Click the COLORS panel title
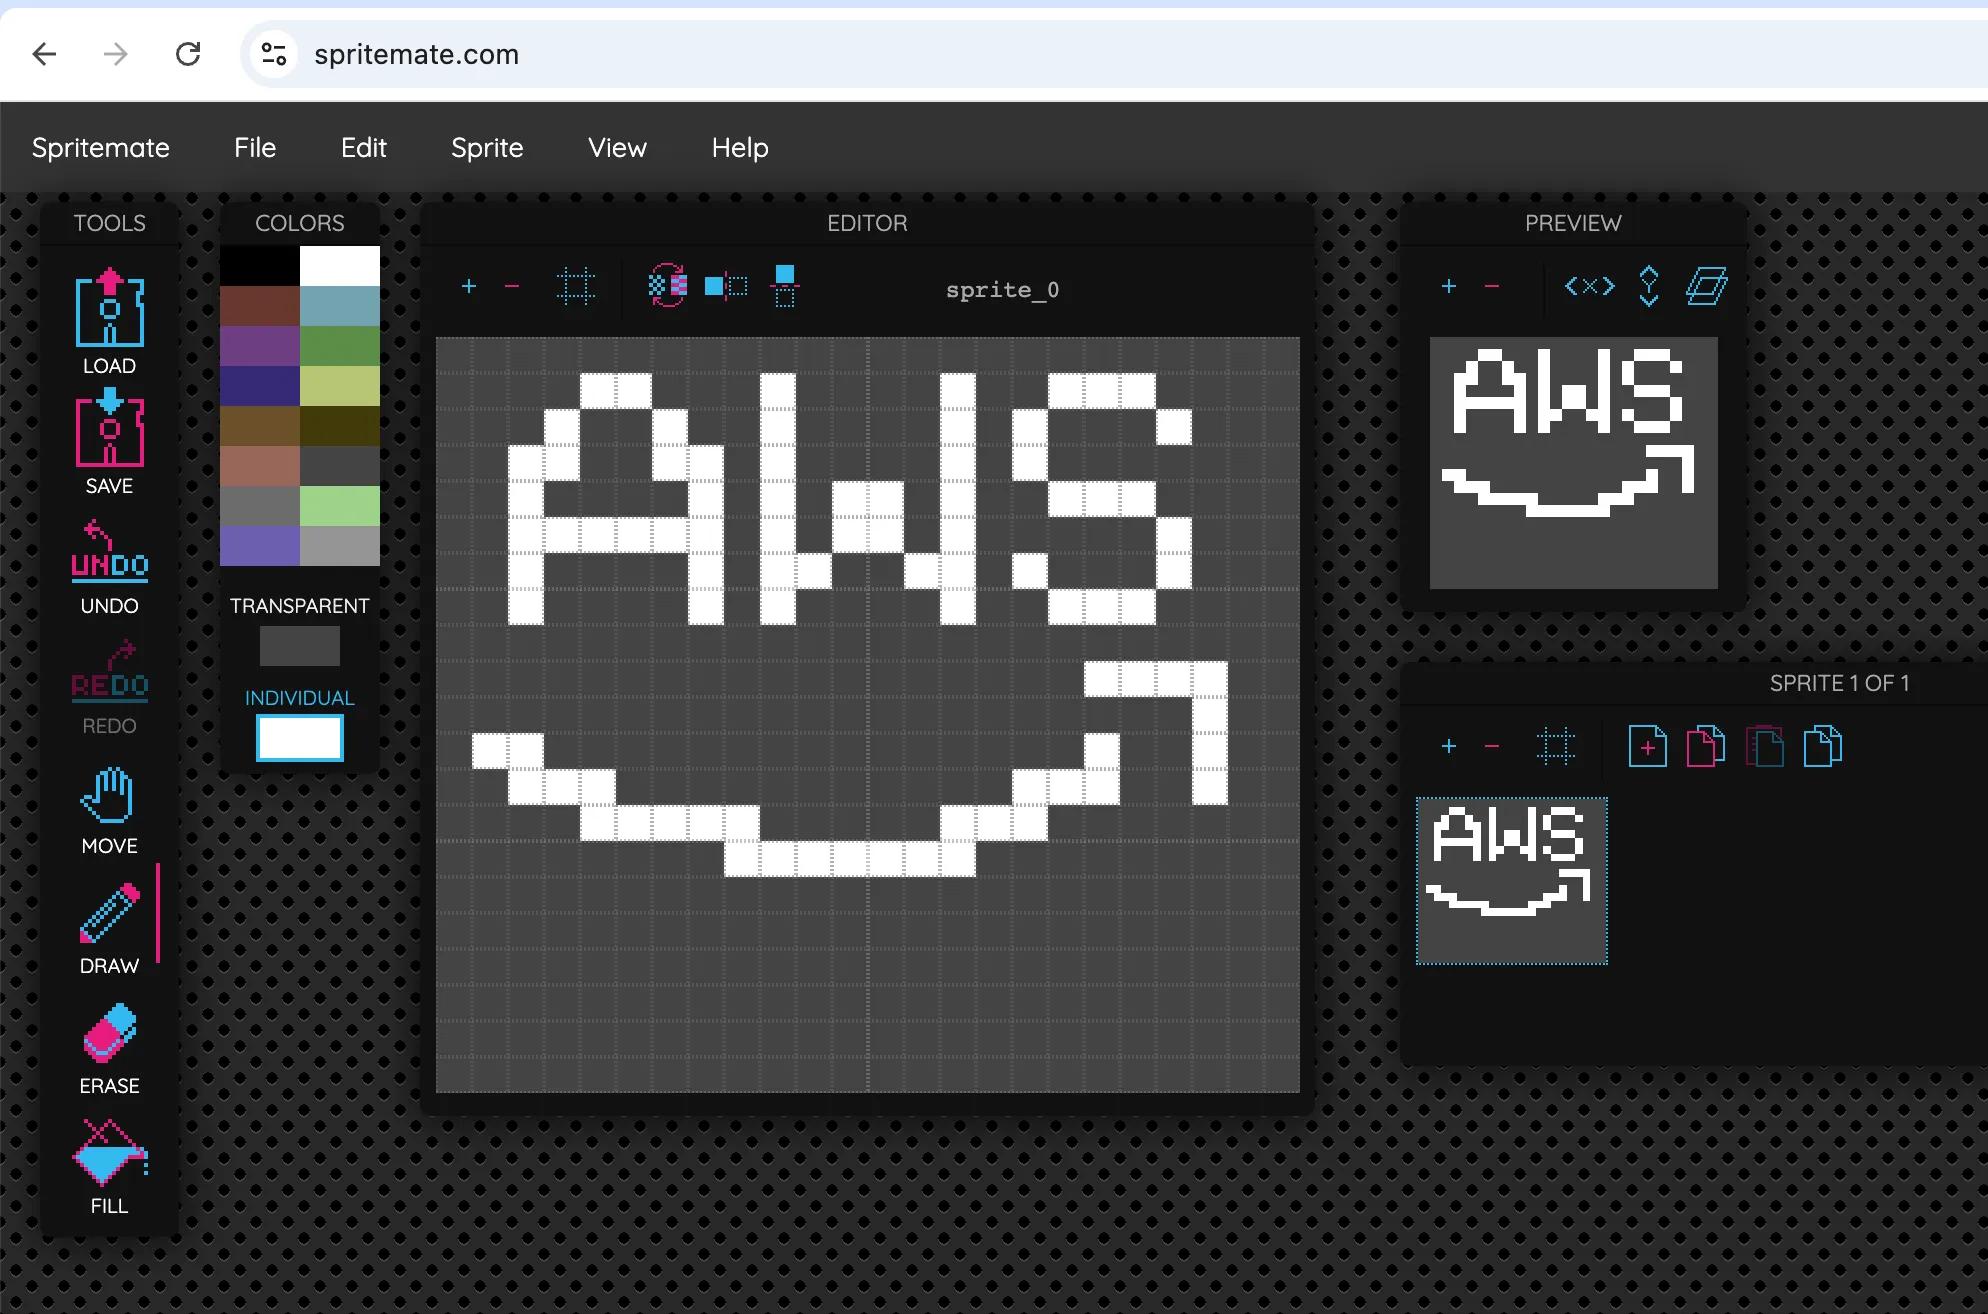The image size is (1988, 1314). click(300, 223)
